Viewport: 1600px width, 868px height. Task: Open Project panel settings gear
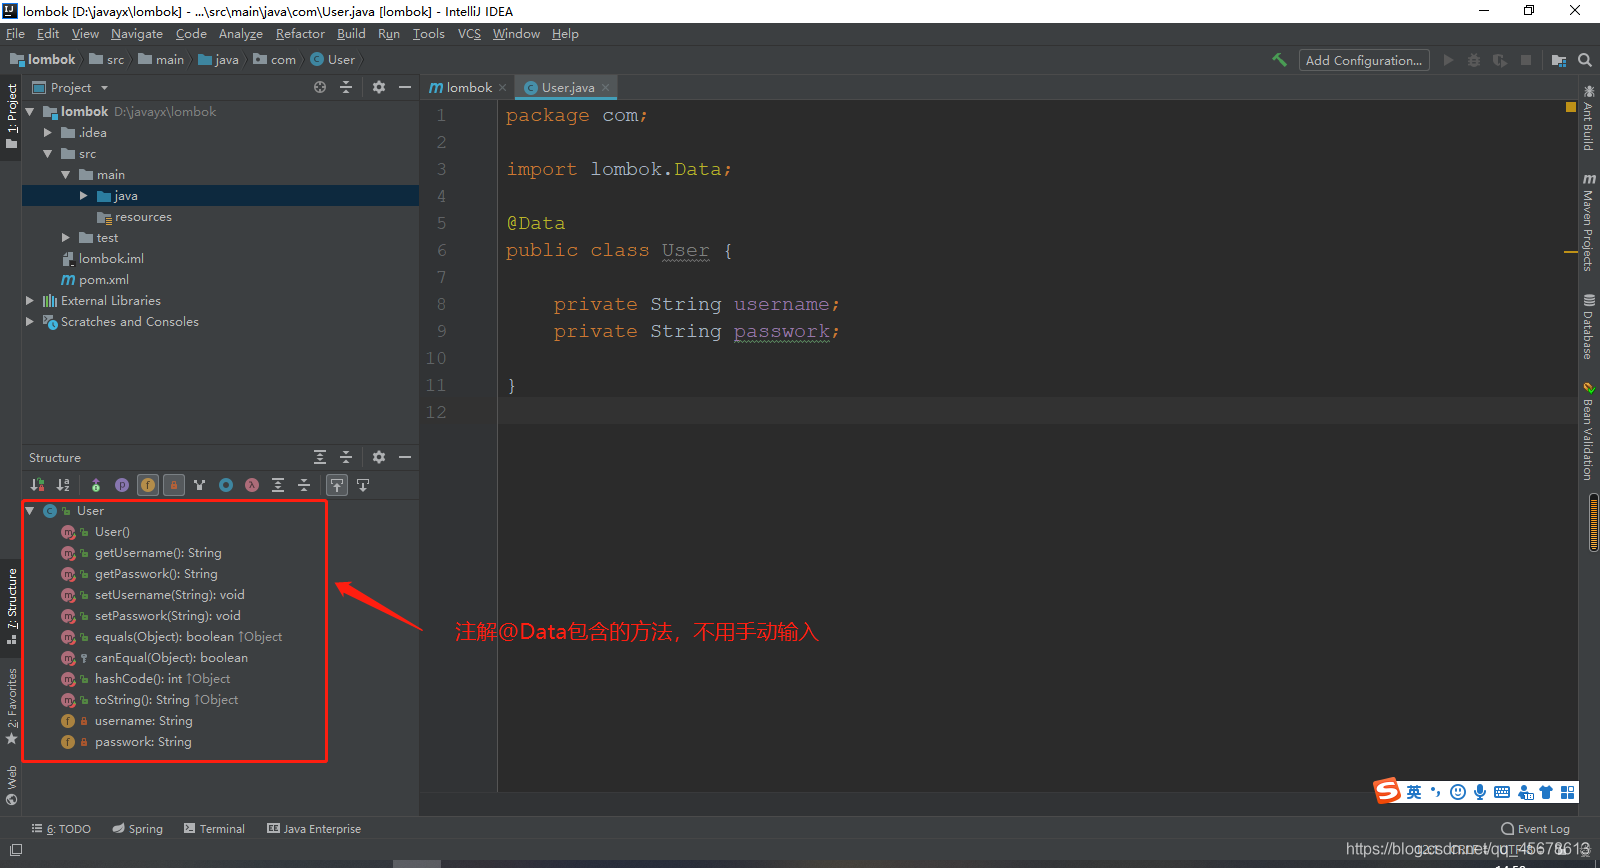tap(379, 87)
